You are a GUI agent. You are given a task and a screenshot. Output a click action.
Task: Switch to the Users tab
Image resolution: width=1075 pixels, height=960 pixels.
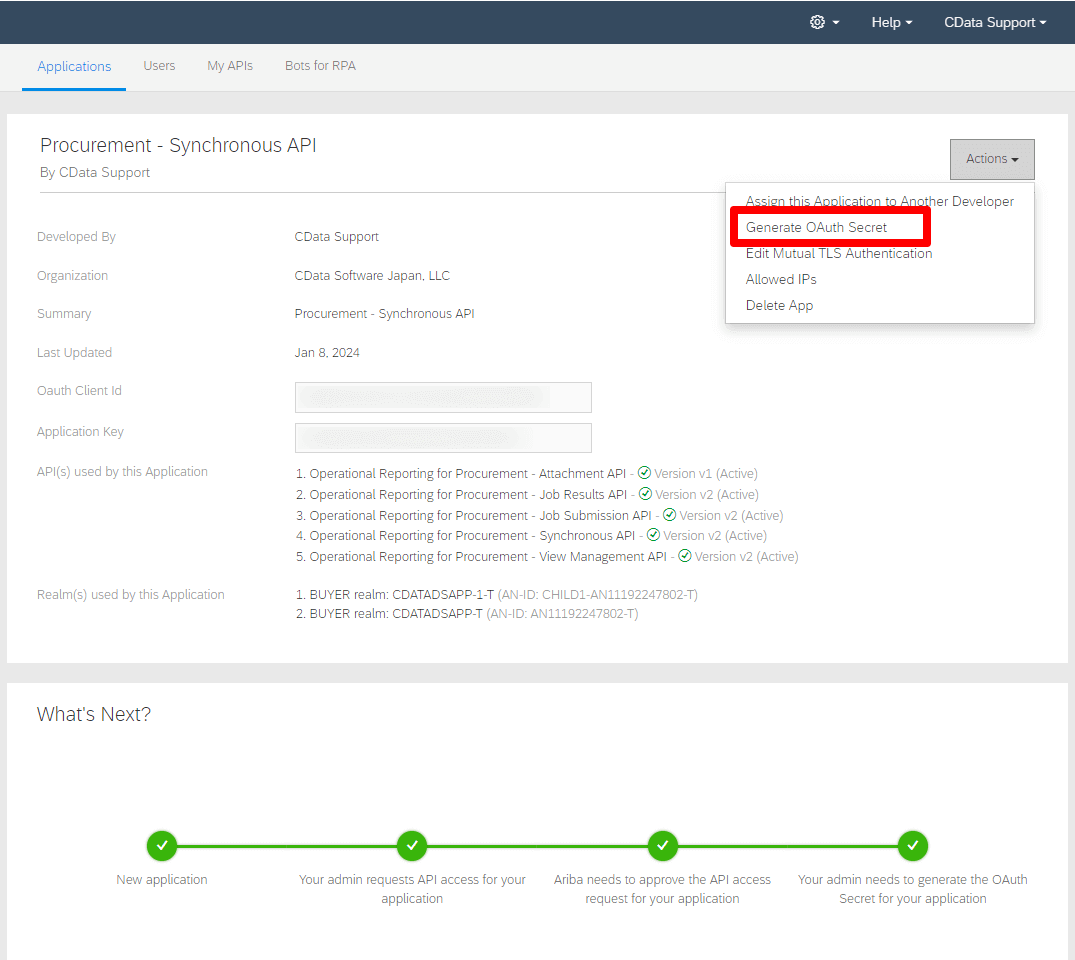[x=159, y=66]
